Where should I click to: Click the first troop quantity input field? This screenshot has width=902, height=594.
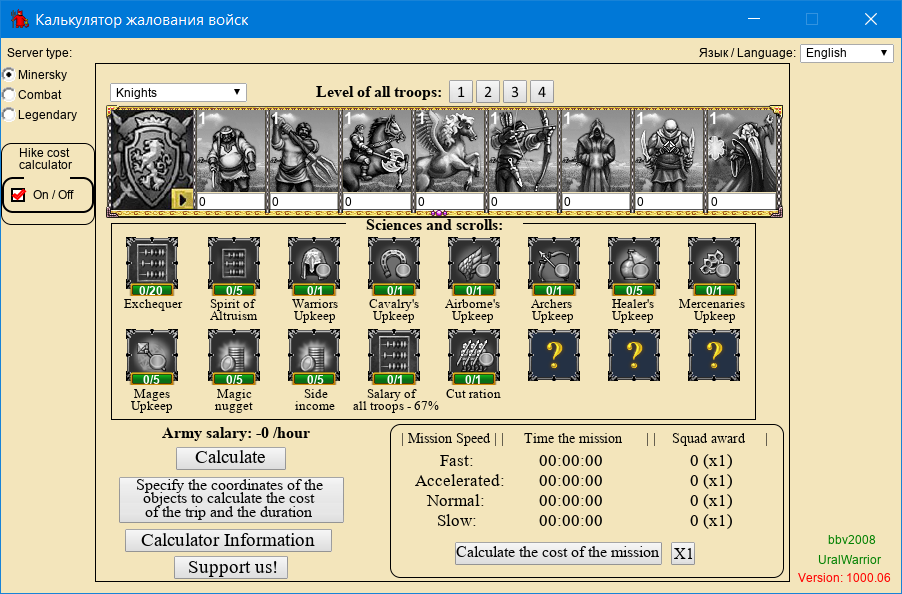pyautogui.click(x=230, y=202)
